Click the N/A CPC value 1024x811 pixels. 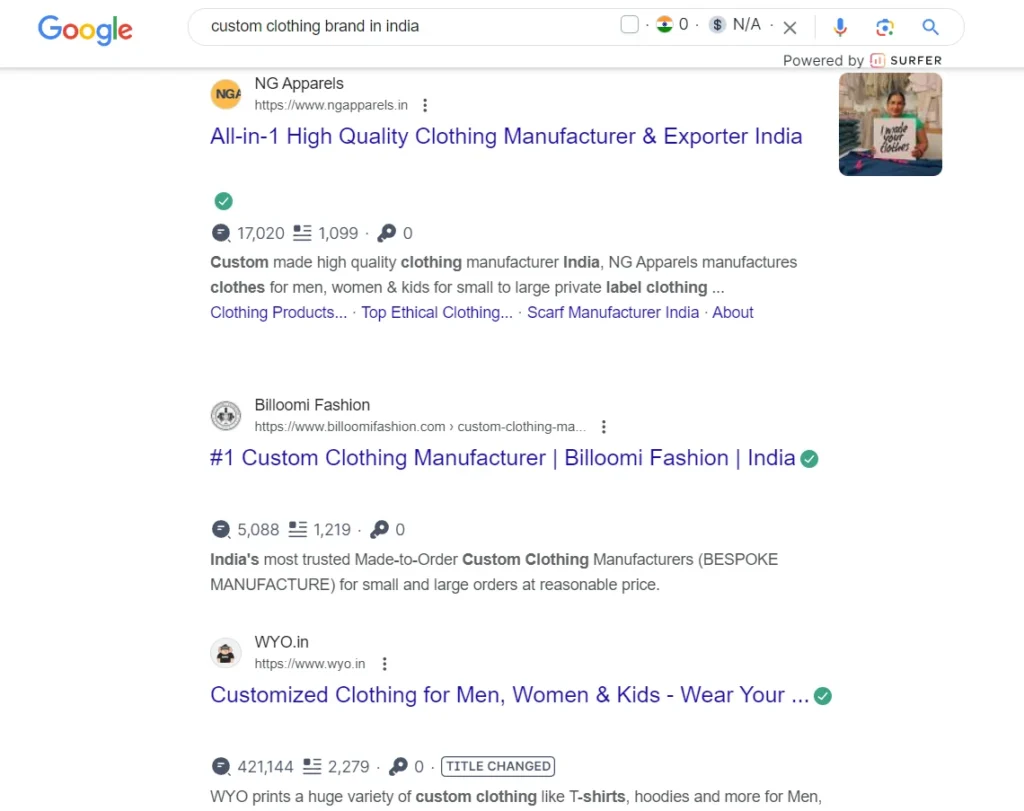click(x=746, y=25)
